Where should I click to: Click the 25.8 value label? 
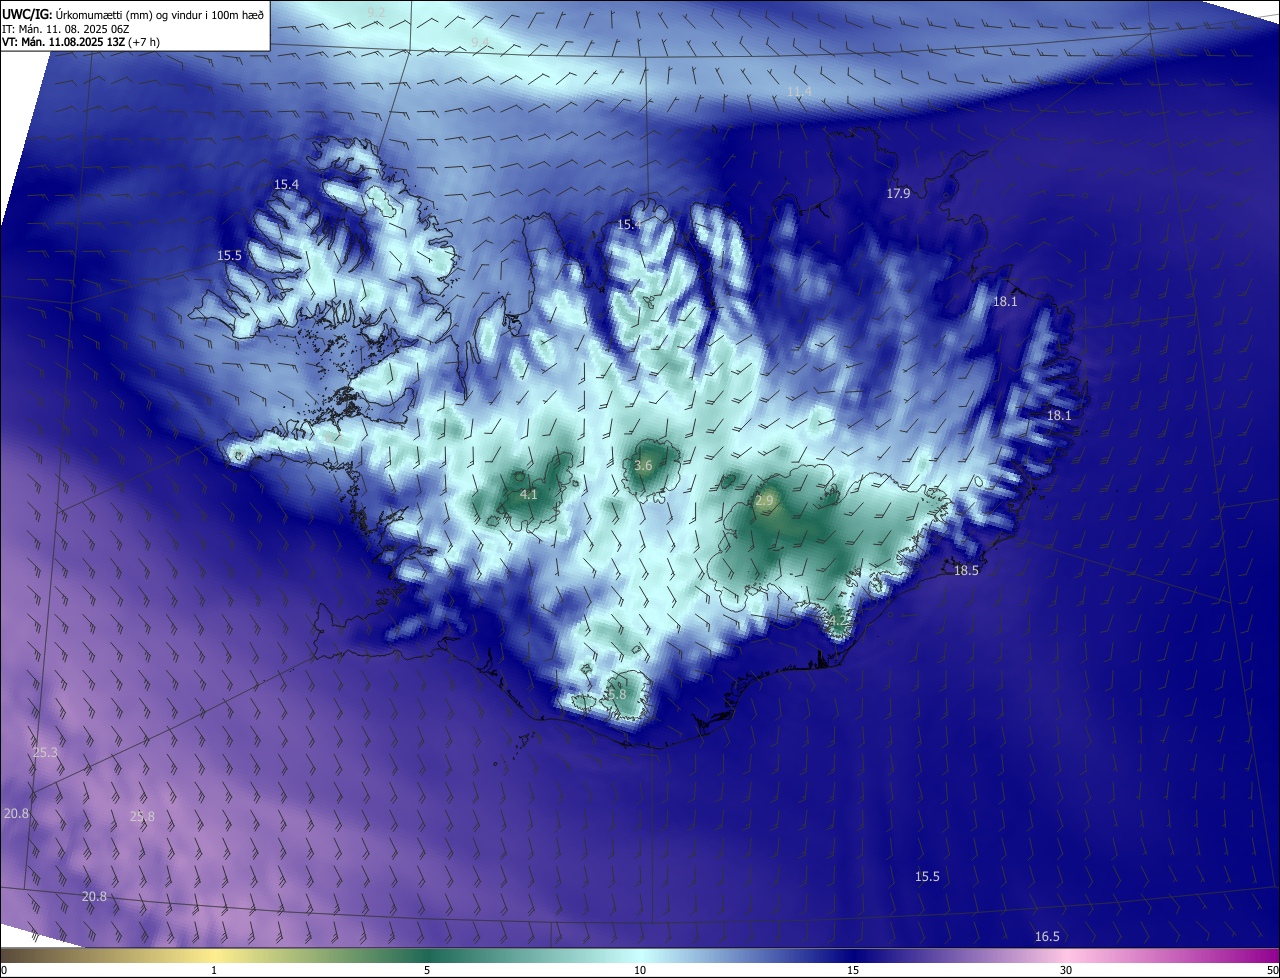(x=143, y=816)
